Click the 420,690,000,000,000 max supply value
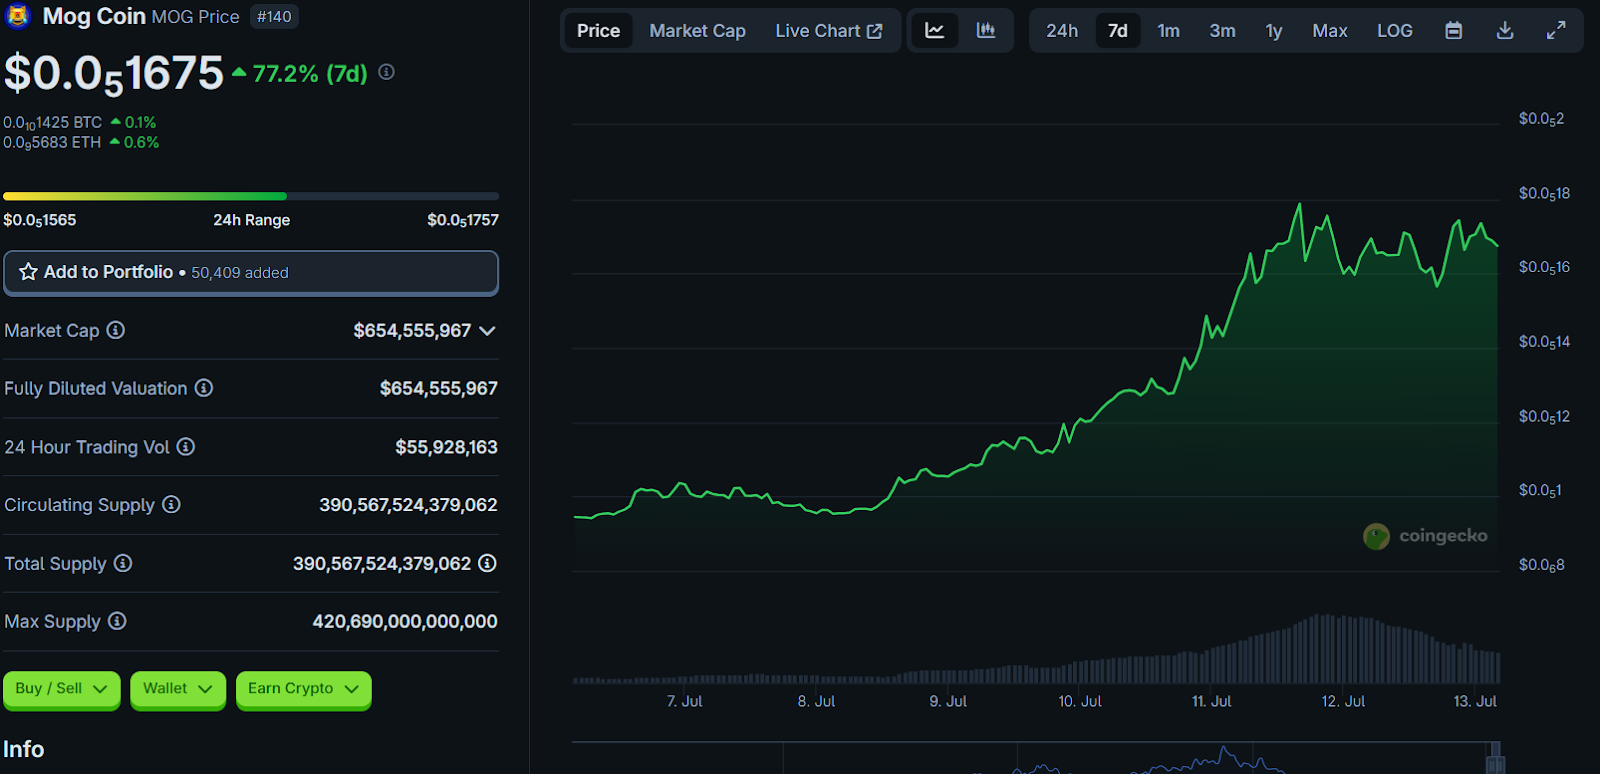Viewport: 1600px width, 774px height. click(405, 621)
